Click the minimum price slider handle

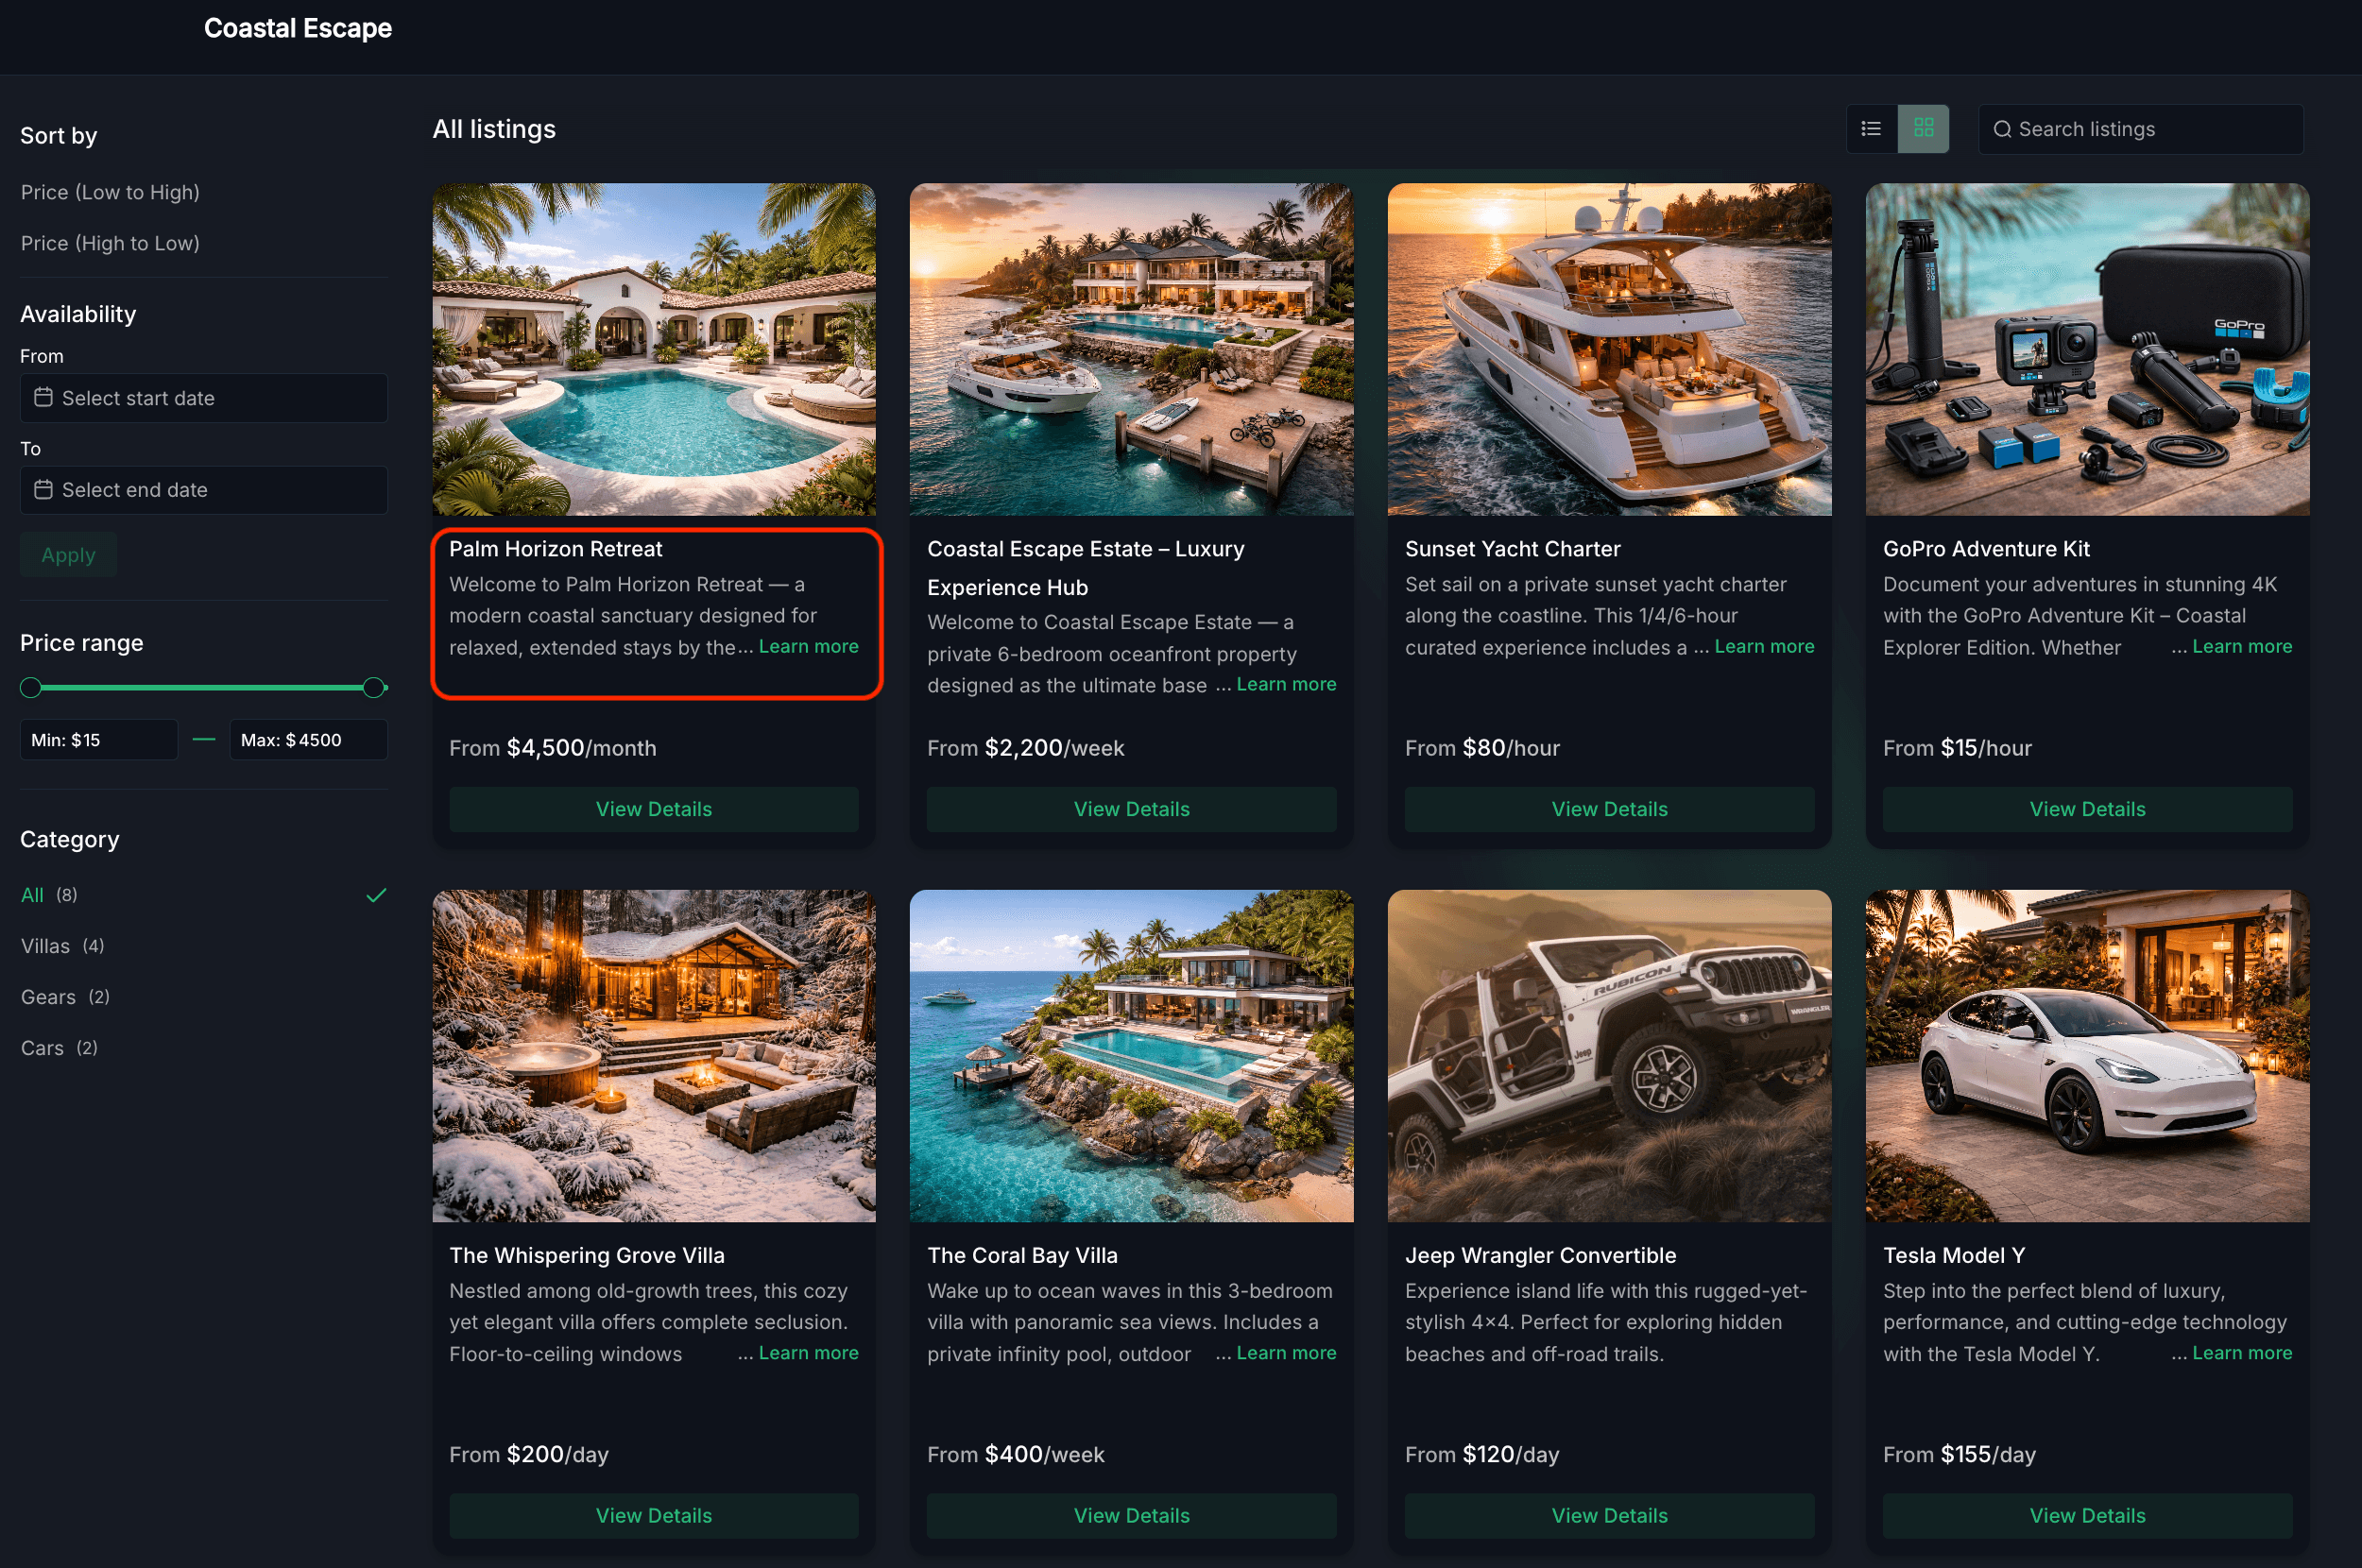pos(31,688)
